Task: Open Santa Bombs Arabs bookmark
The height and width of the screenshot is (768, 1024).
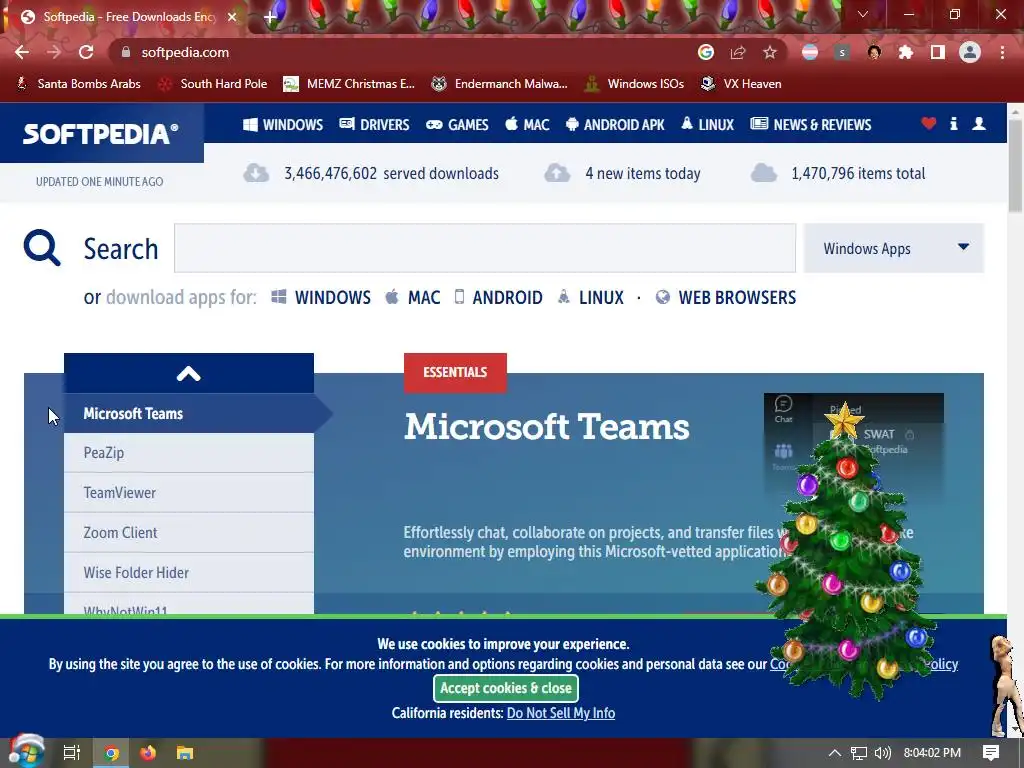Action: pyautogui.click(x=78, y=84)
